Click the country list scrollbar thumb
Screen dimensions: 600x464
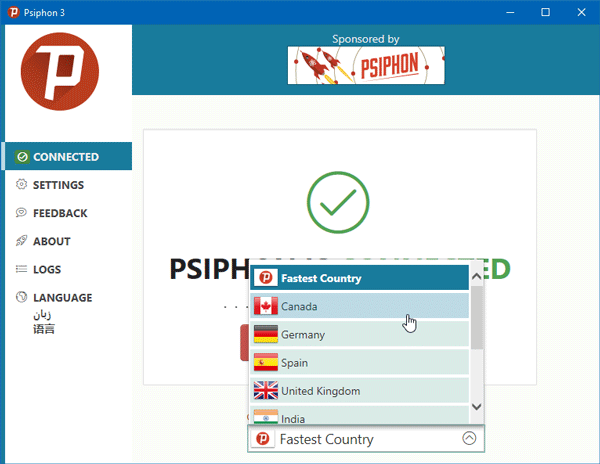(x=476, y=317)
